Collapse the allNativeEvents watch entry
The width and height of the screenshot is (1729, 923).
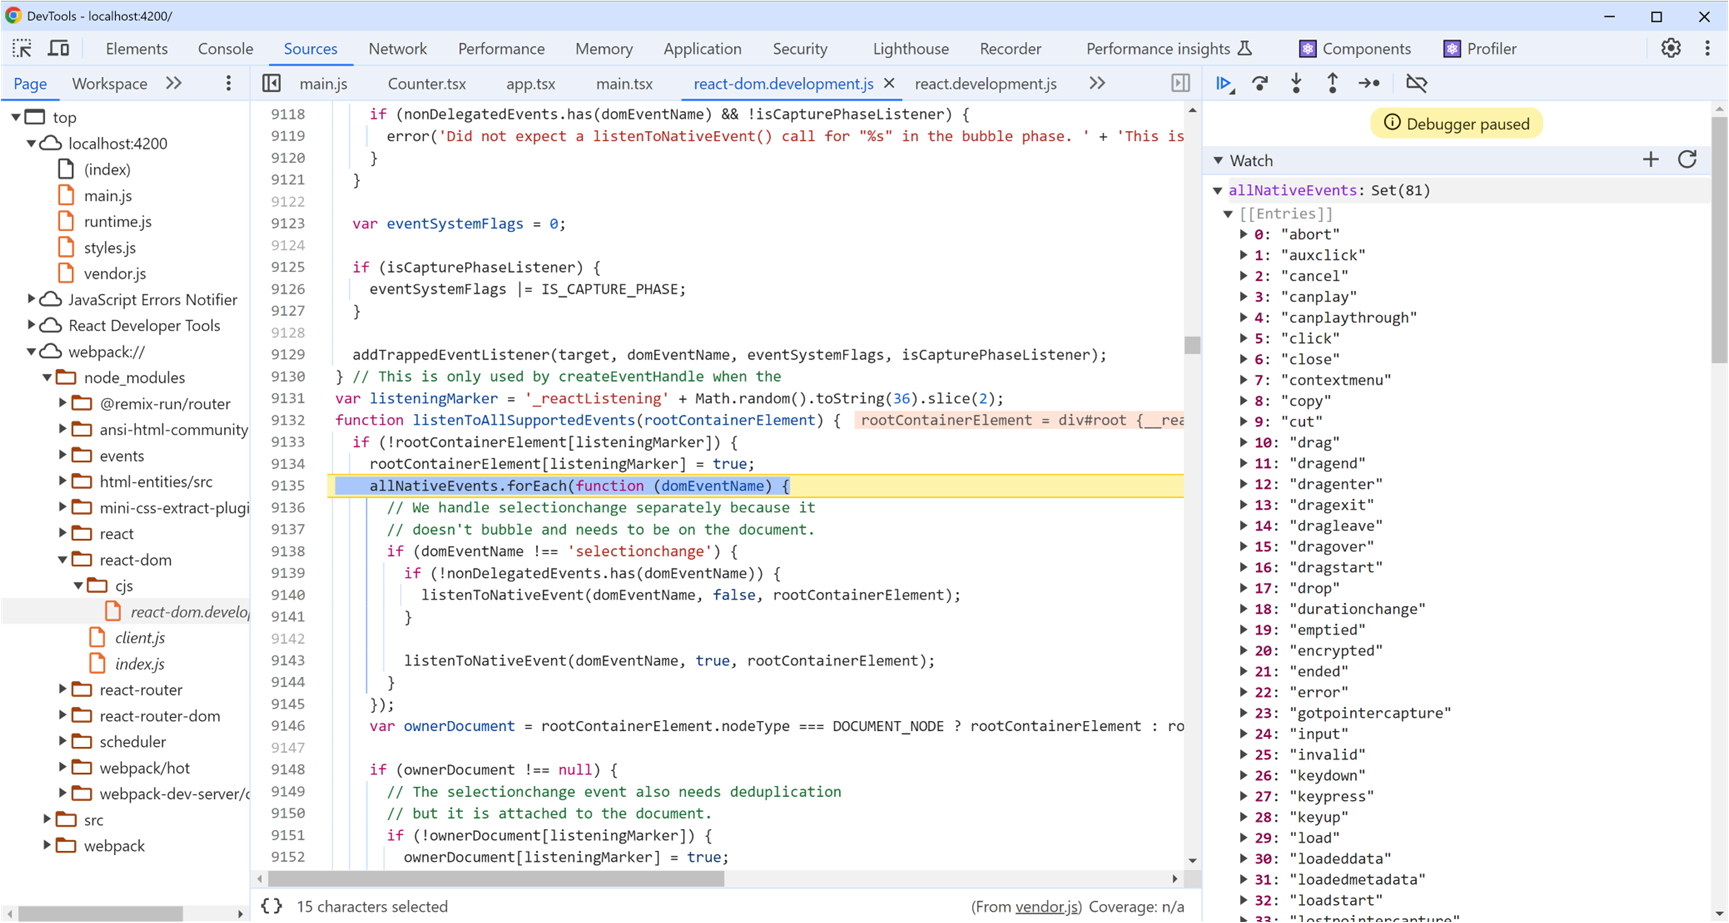[x=1218, y=190]
